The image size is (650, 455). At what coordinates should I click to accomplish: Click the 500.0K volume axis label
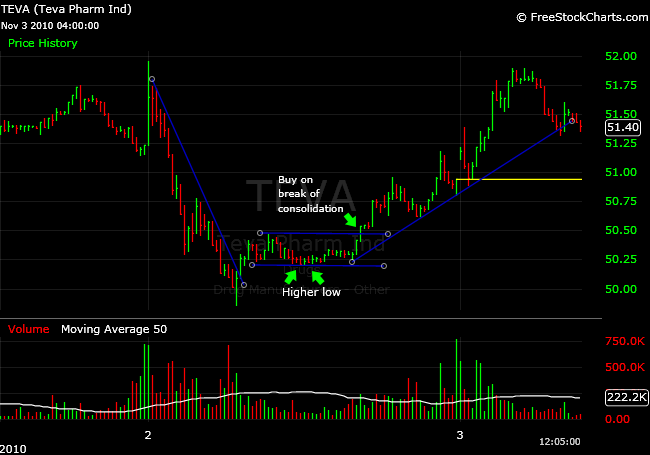[x=625, y=367]
